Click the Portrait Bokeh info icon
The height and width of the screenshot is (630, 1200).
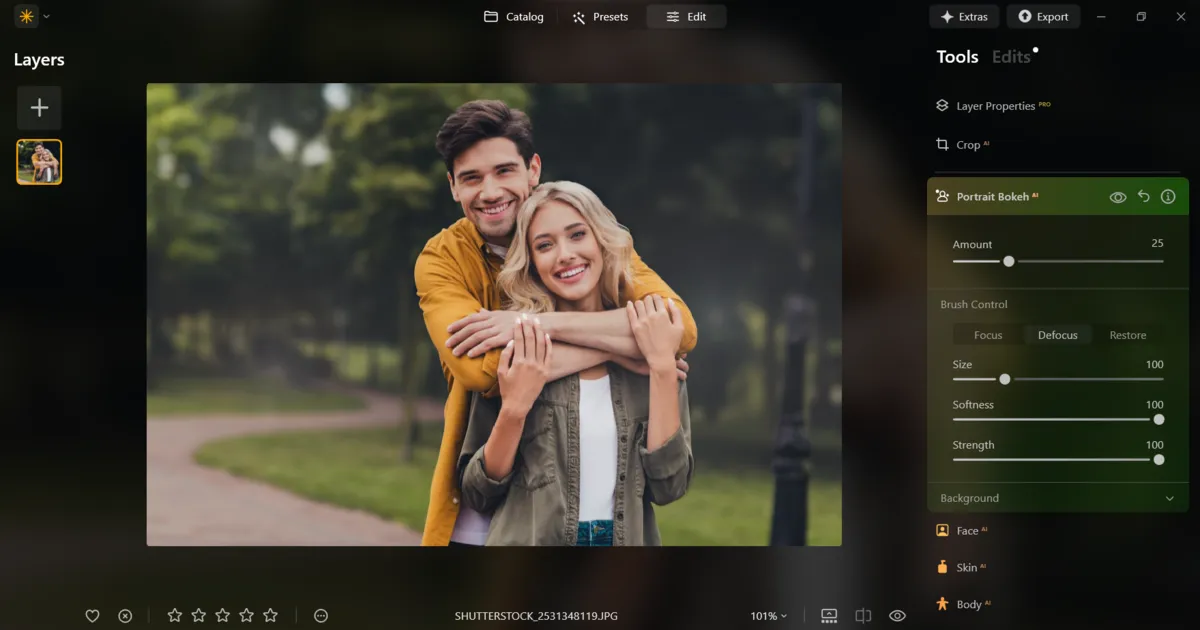coord(1167,196)
